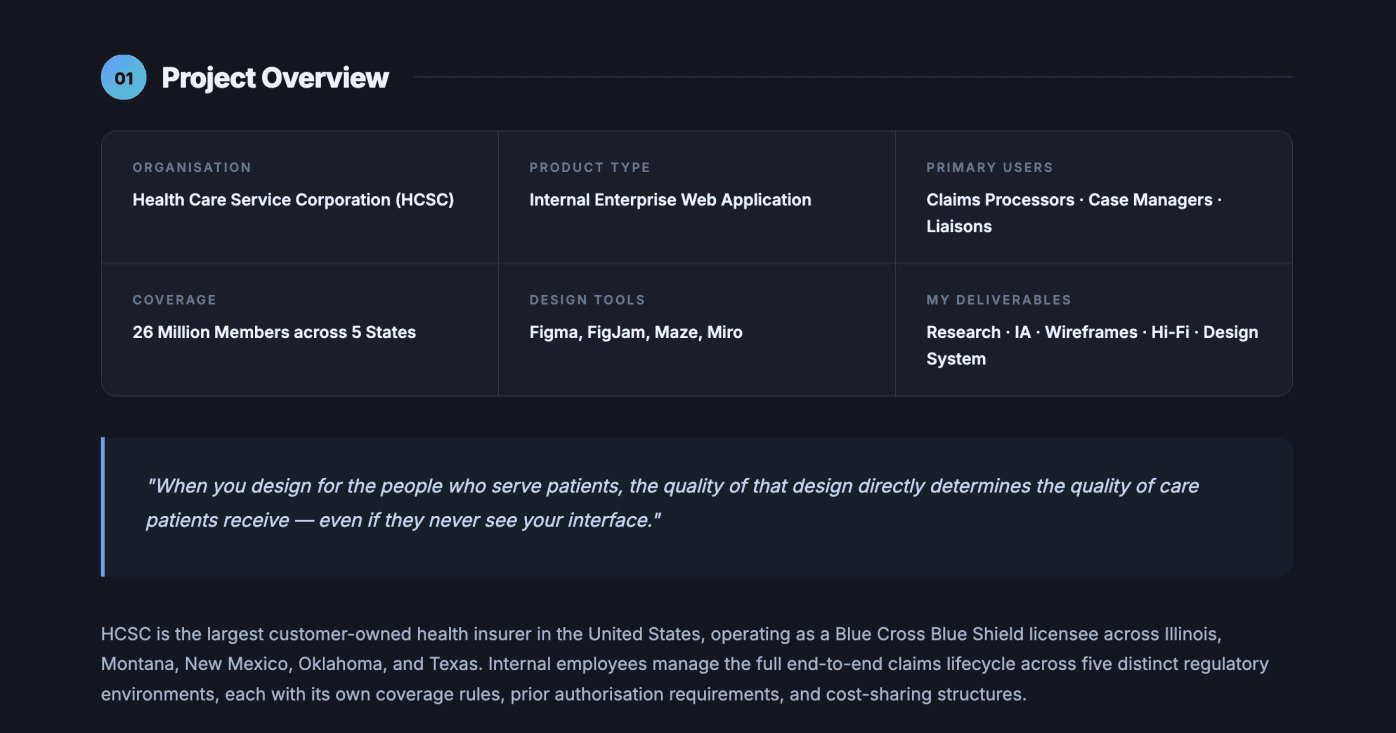
Task: Click Internal Enterprise Web Application value
Action: [x=670, y=200]
